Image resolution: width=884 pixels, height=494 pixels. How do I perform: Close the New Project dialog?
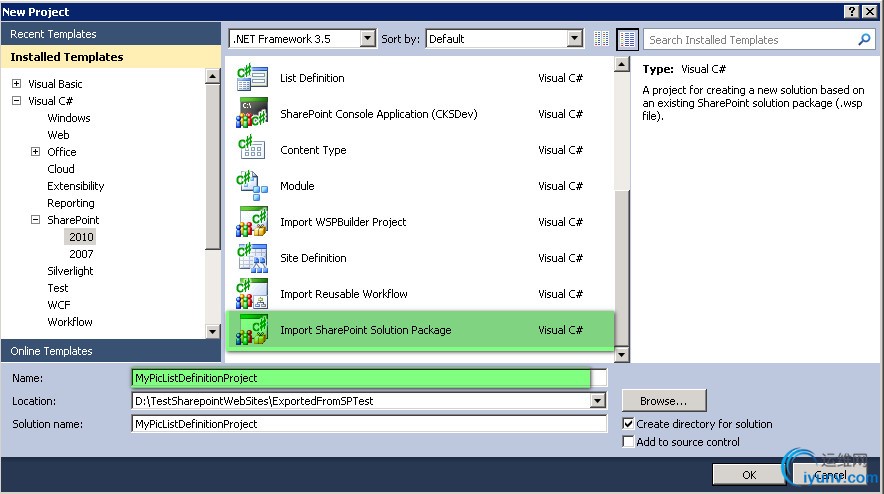pyautogui.click(x=869, y=11)
